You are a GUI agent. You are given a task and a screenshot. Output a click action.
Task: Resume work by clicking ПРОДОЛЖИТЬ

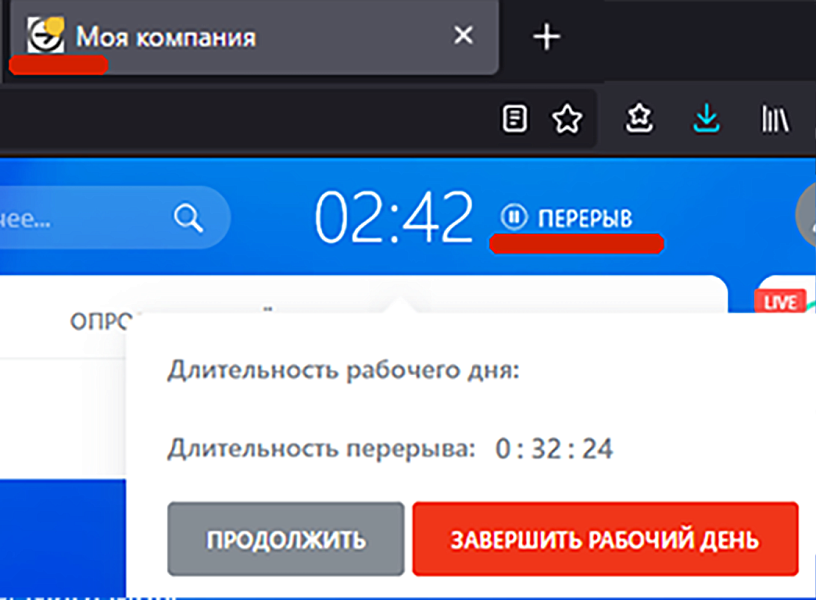(x=285, y=538)
